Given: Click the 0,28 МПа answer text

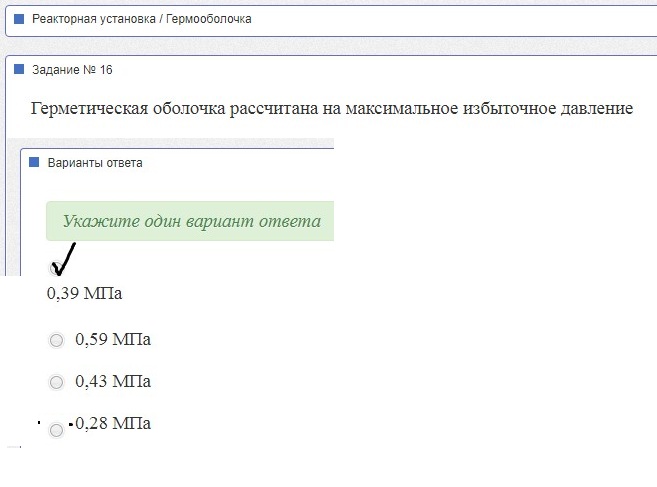Looking at the screenshot, I should coord(113,423).
